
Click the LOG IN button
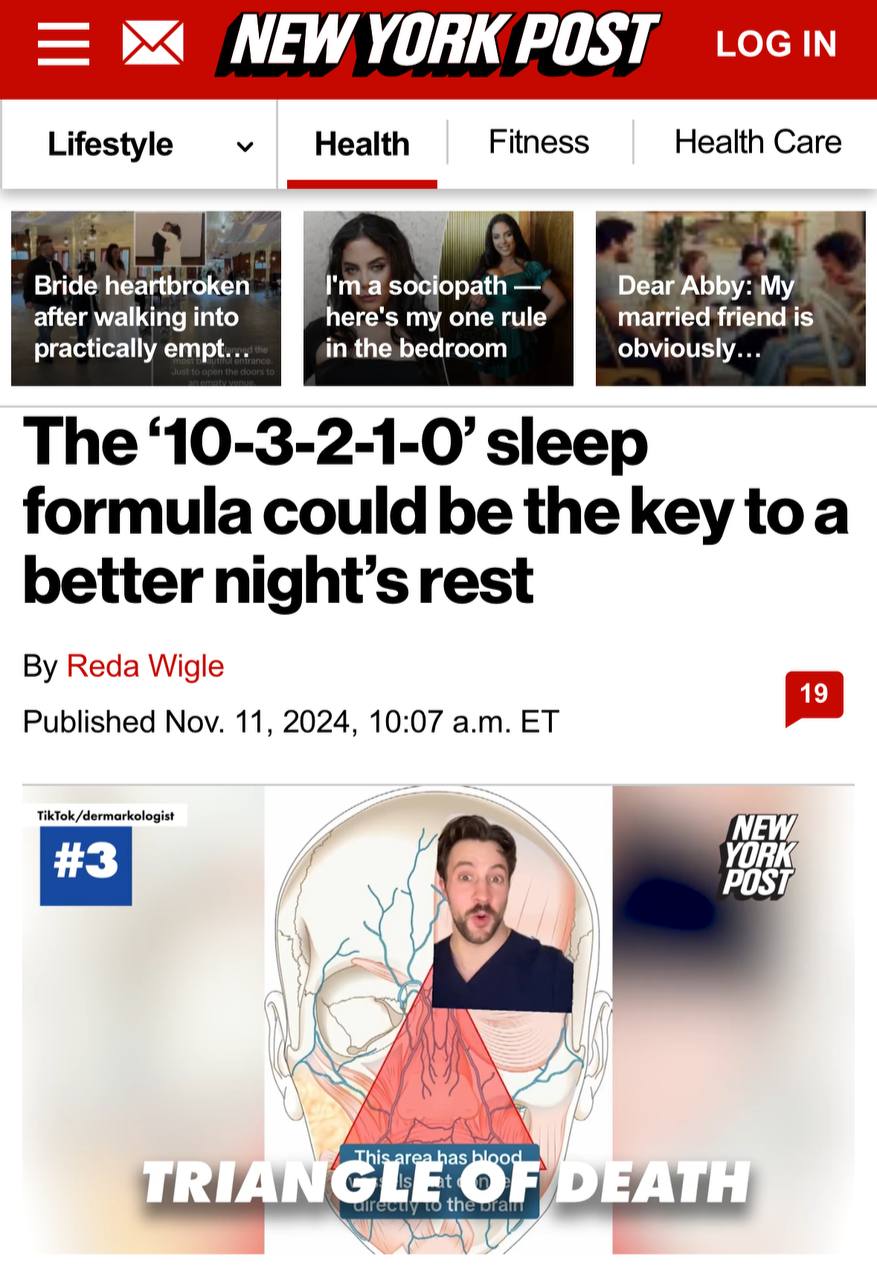[776, 44]
